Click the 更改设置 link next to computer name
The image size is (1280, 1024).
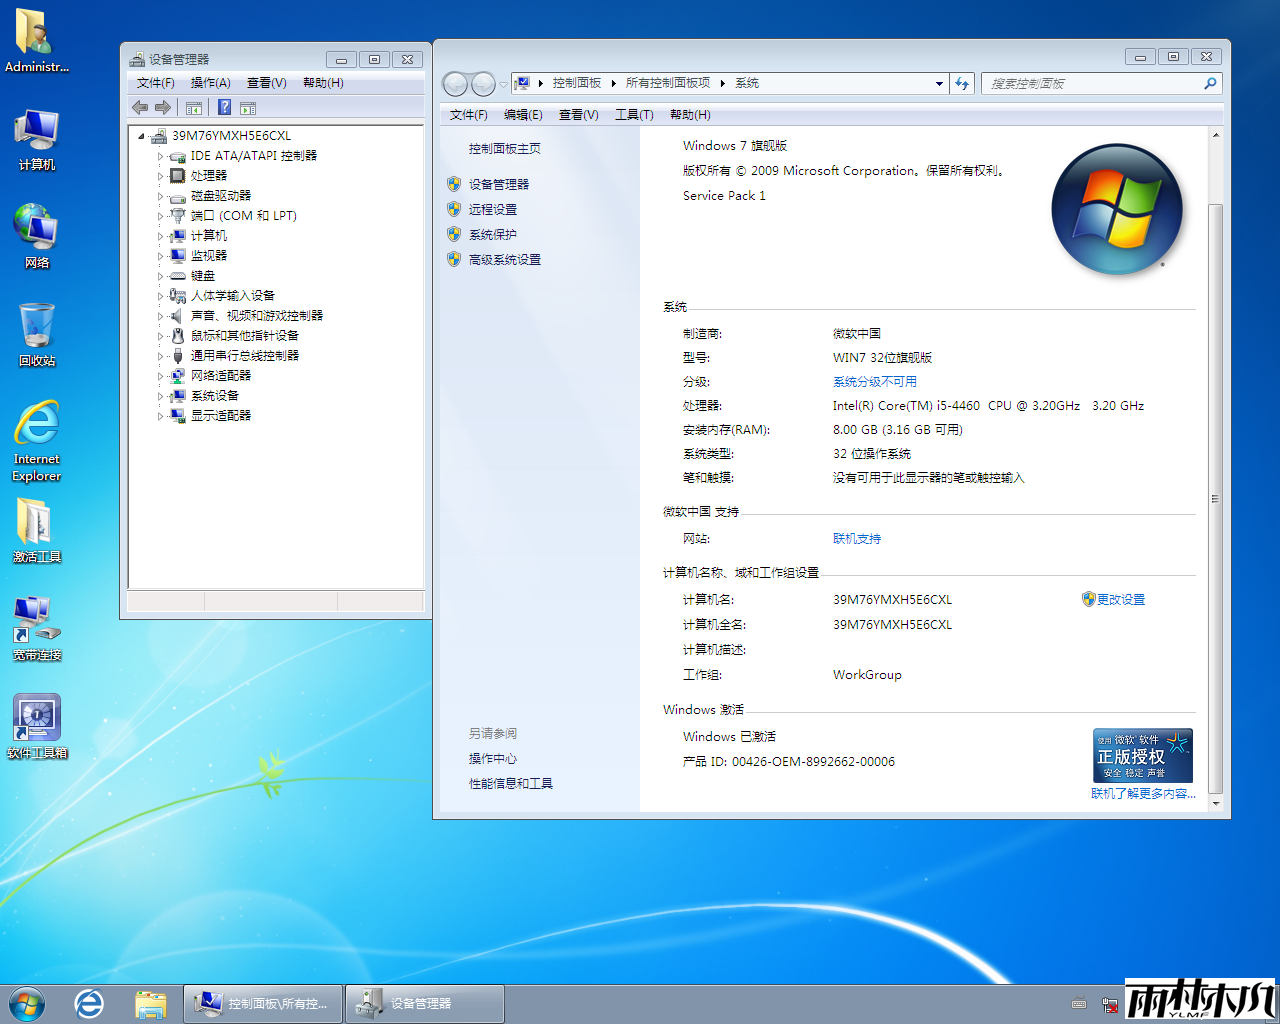pyautogui.click(x=1120, y=600)
